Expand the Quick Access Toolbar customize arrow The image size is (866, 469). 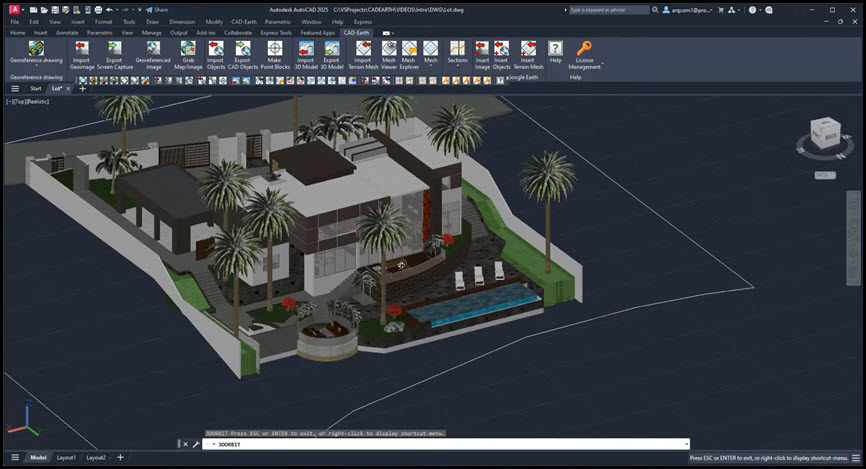[x=139, y=10]
